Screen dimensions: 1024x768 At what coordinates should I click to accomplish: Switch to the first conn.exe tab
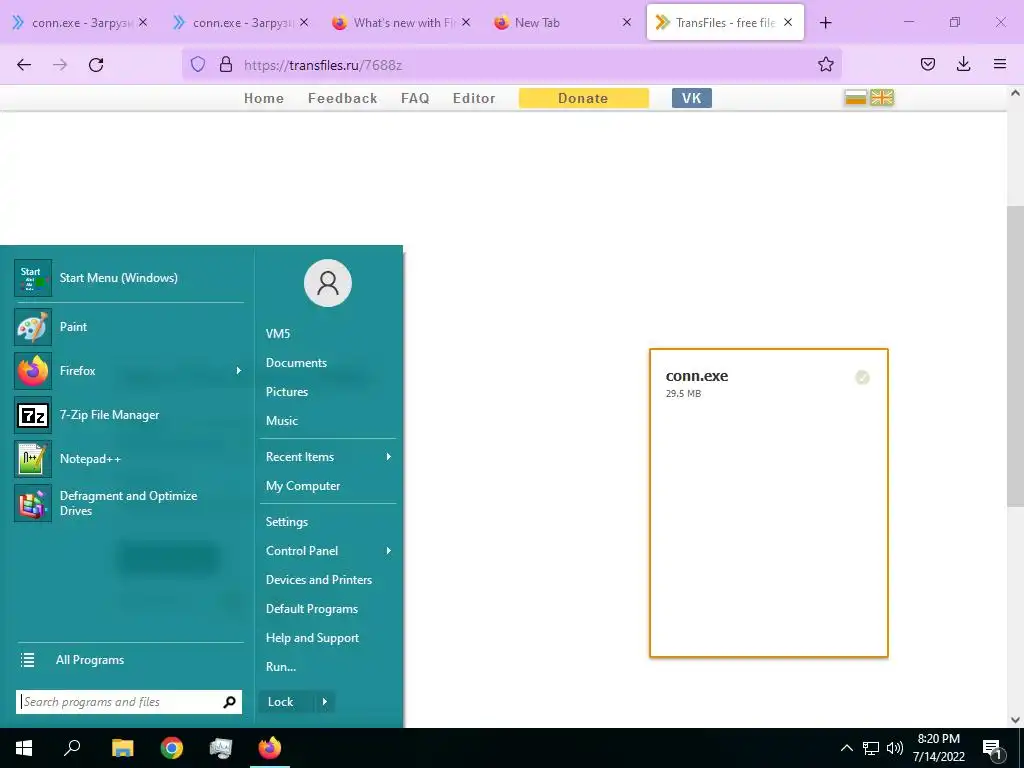(80, 23)
